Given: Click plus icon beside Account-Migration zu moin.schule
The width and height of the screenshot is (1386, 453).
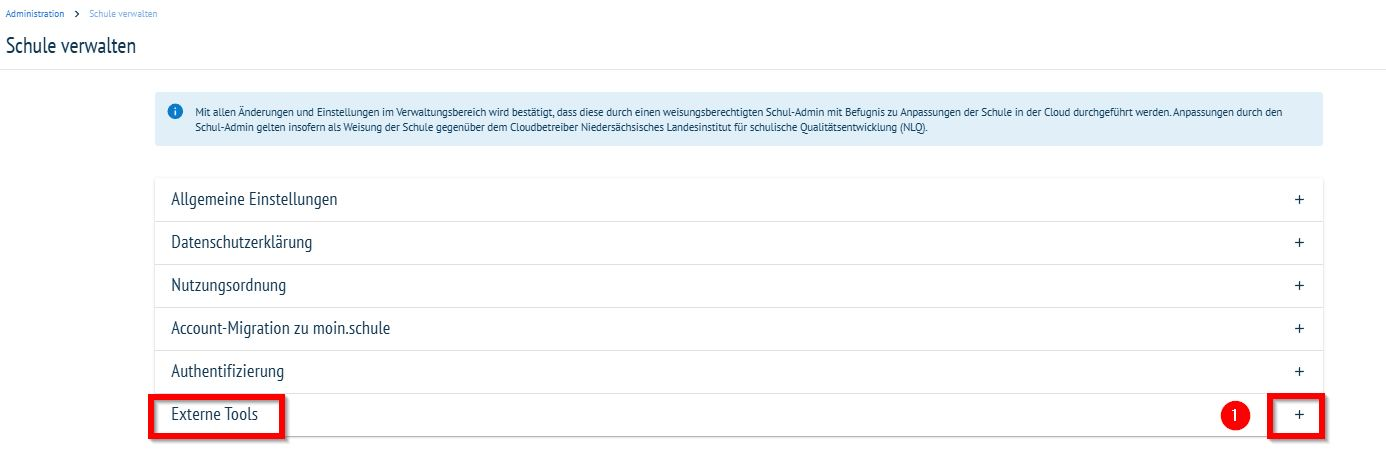Looking at the screenshot, I should pyautogui.click(x=1299, y=329).
